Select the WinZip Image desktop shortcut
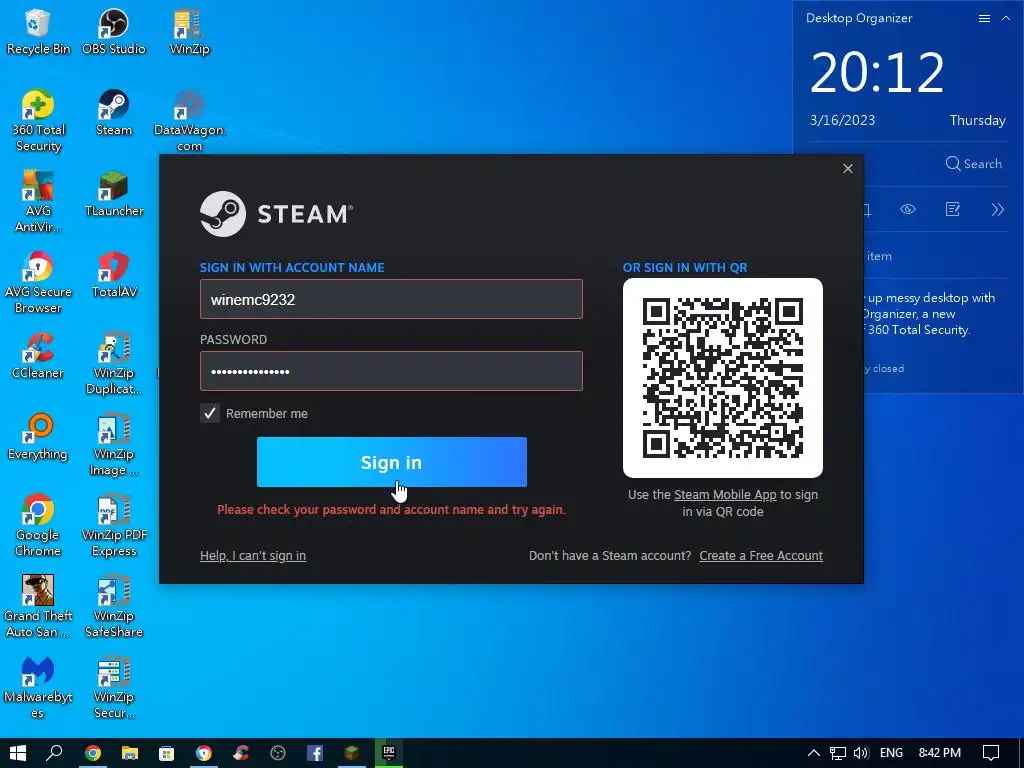 [114, 445]
